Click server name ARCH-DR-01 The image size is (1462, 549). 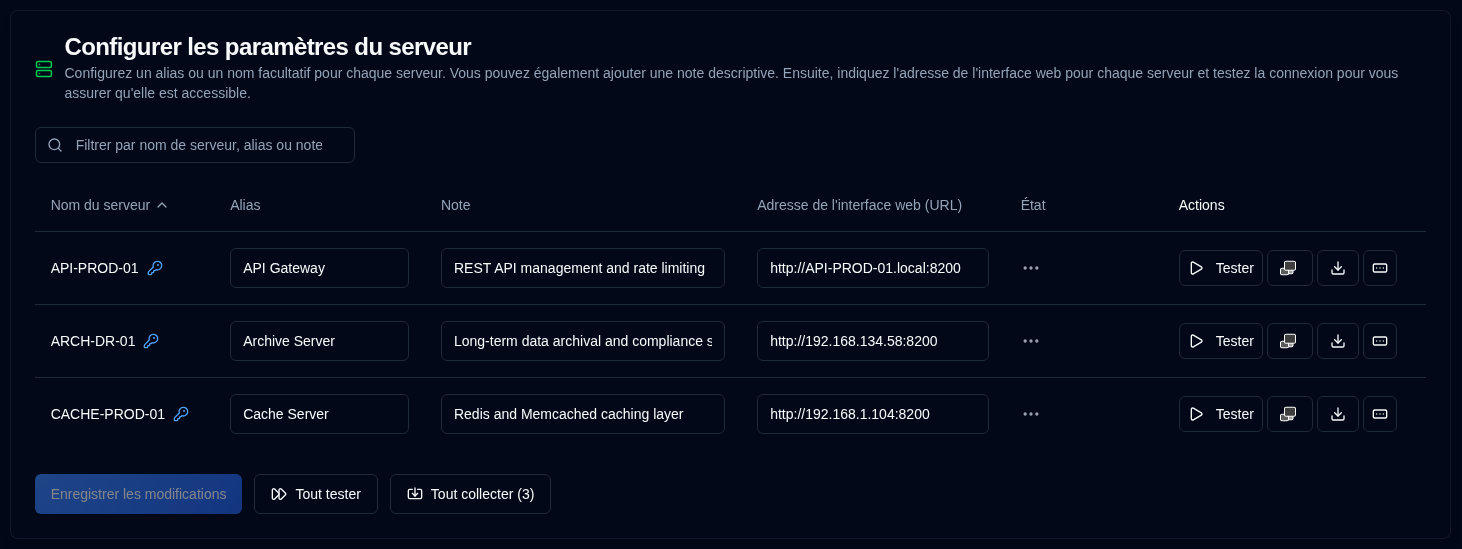(93, 341)
